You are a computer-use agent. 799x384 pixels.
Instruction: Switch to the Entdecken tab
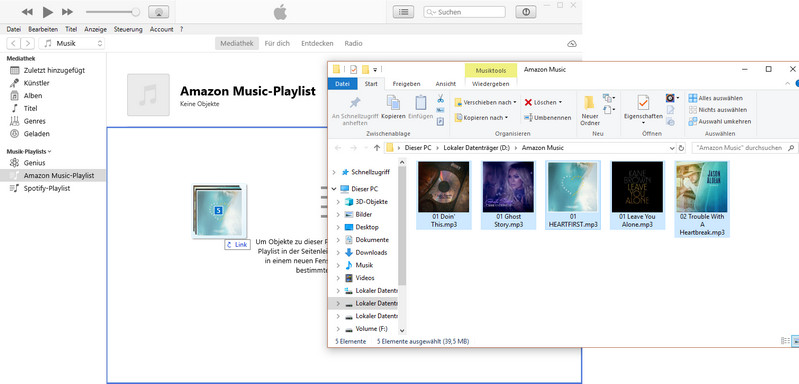(317, 43)
